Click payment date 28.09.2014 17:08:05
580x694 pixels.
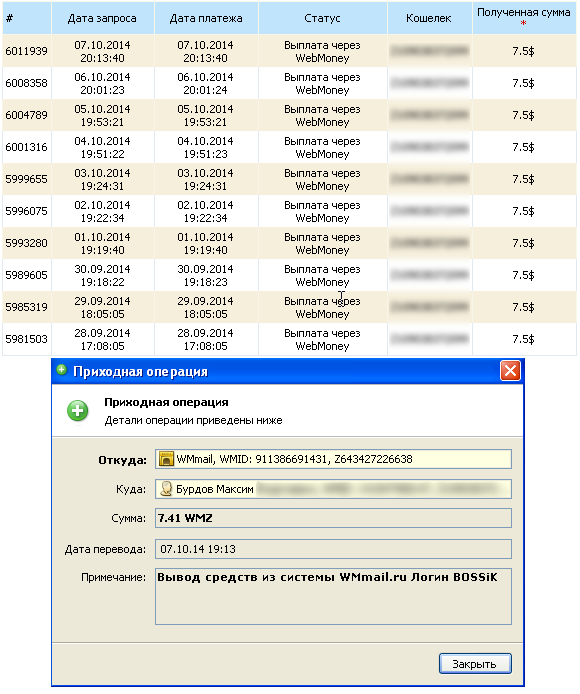point(205,339)
